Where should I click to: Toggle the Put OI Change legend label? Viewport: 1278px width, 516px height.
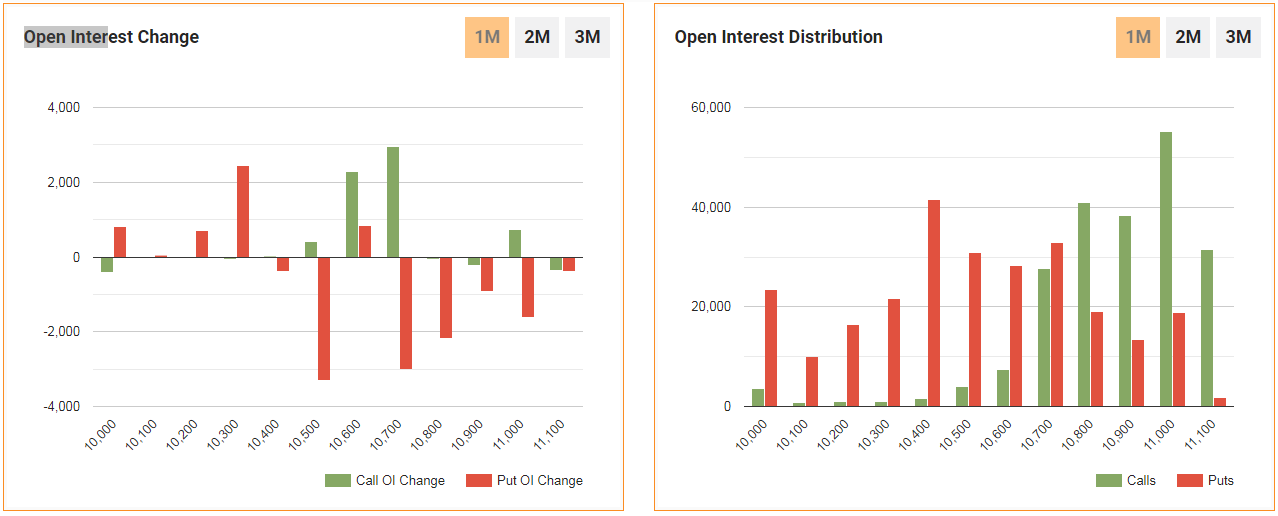click(x=540, y=481)
